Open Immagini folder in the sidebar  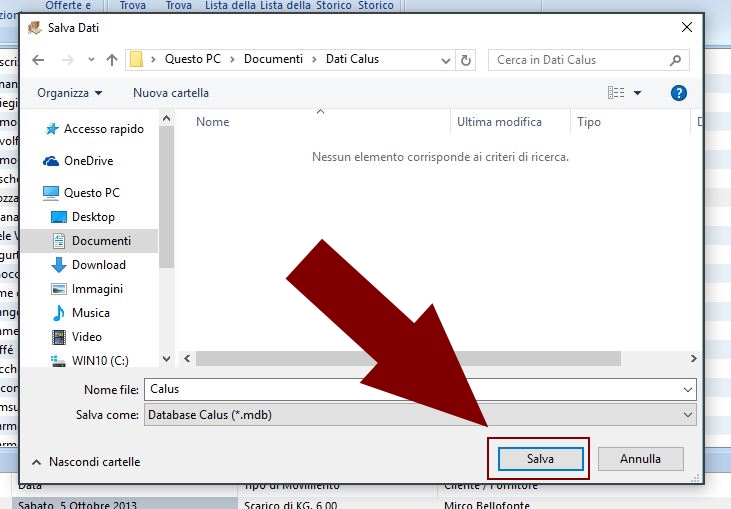pos(87,289)
